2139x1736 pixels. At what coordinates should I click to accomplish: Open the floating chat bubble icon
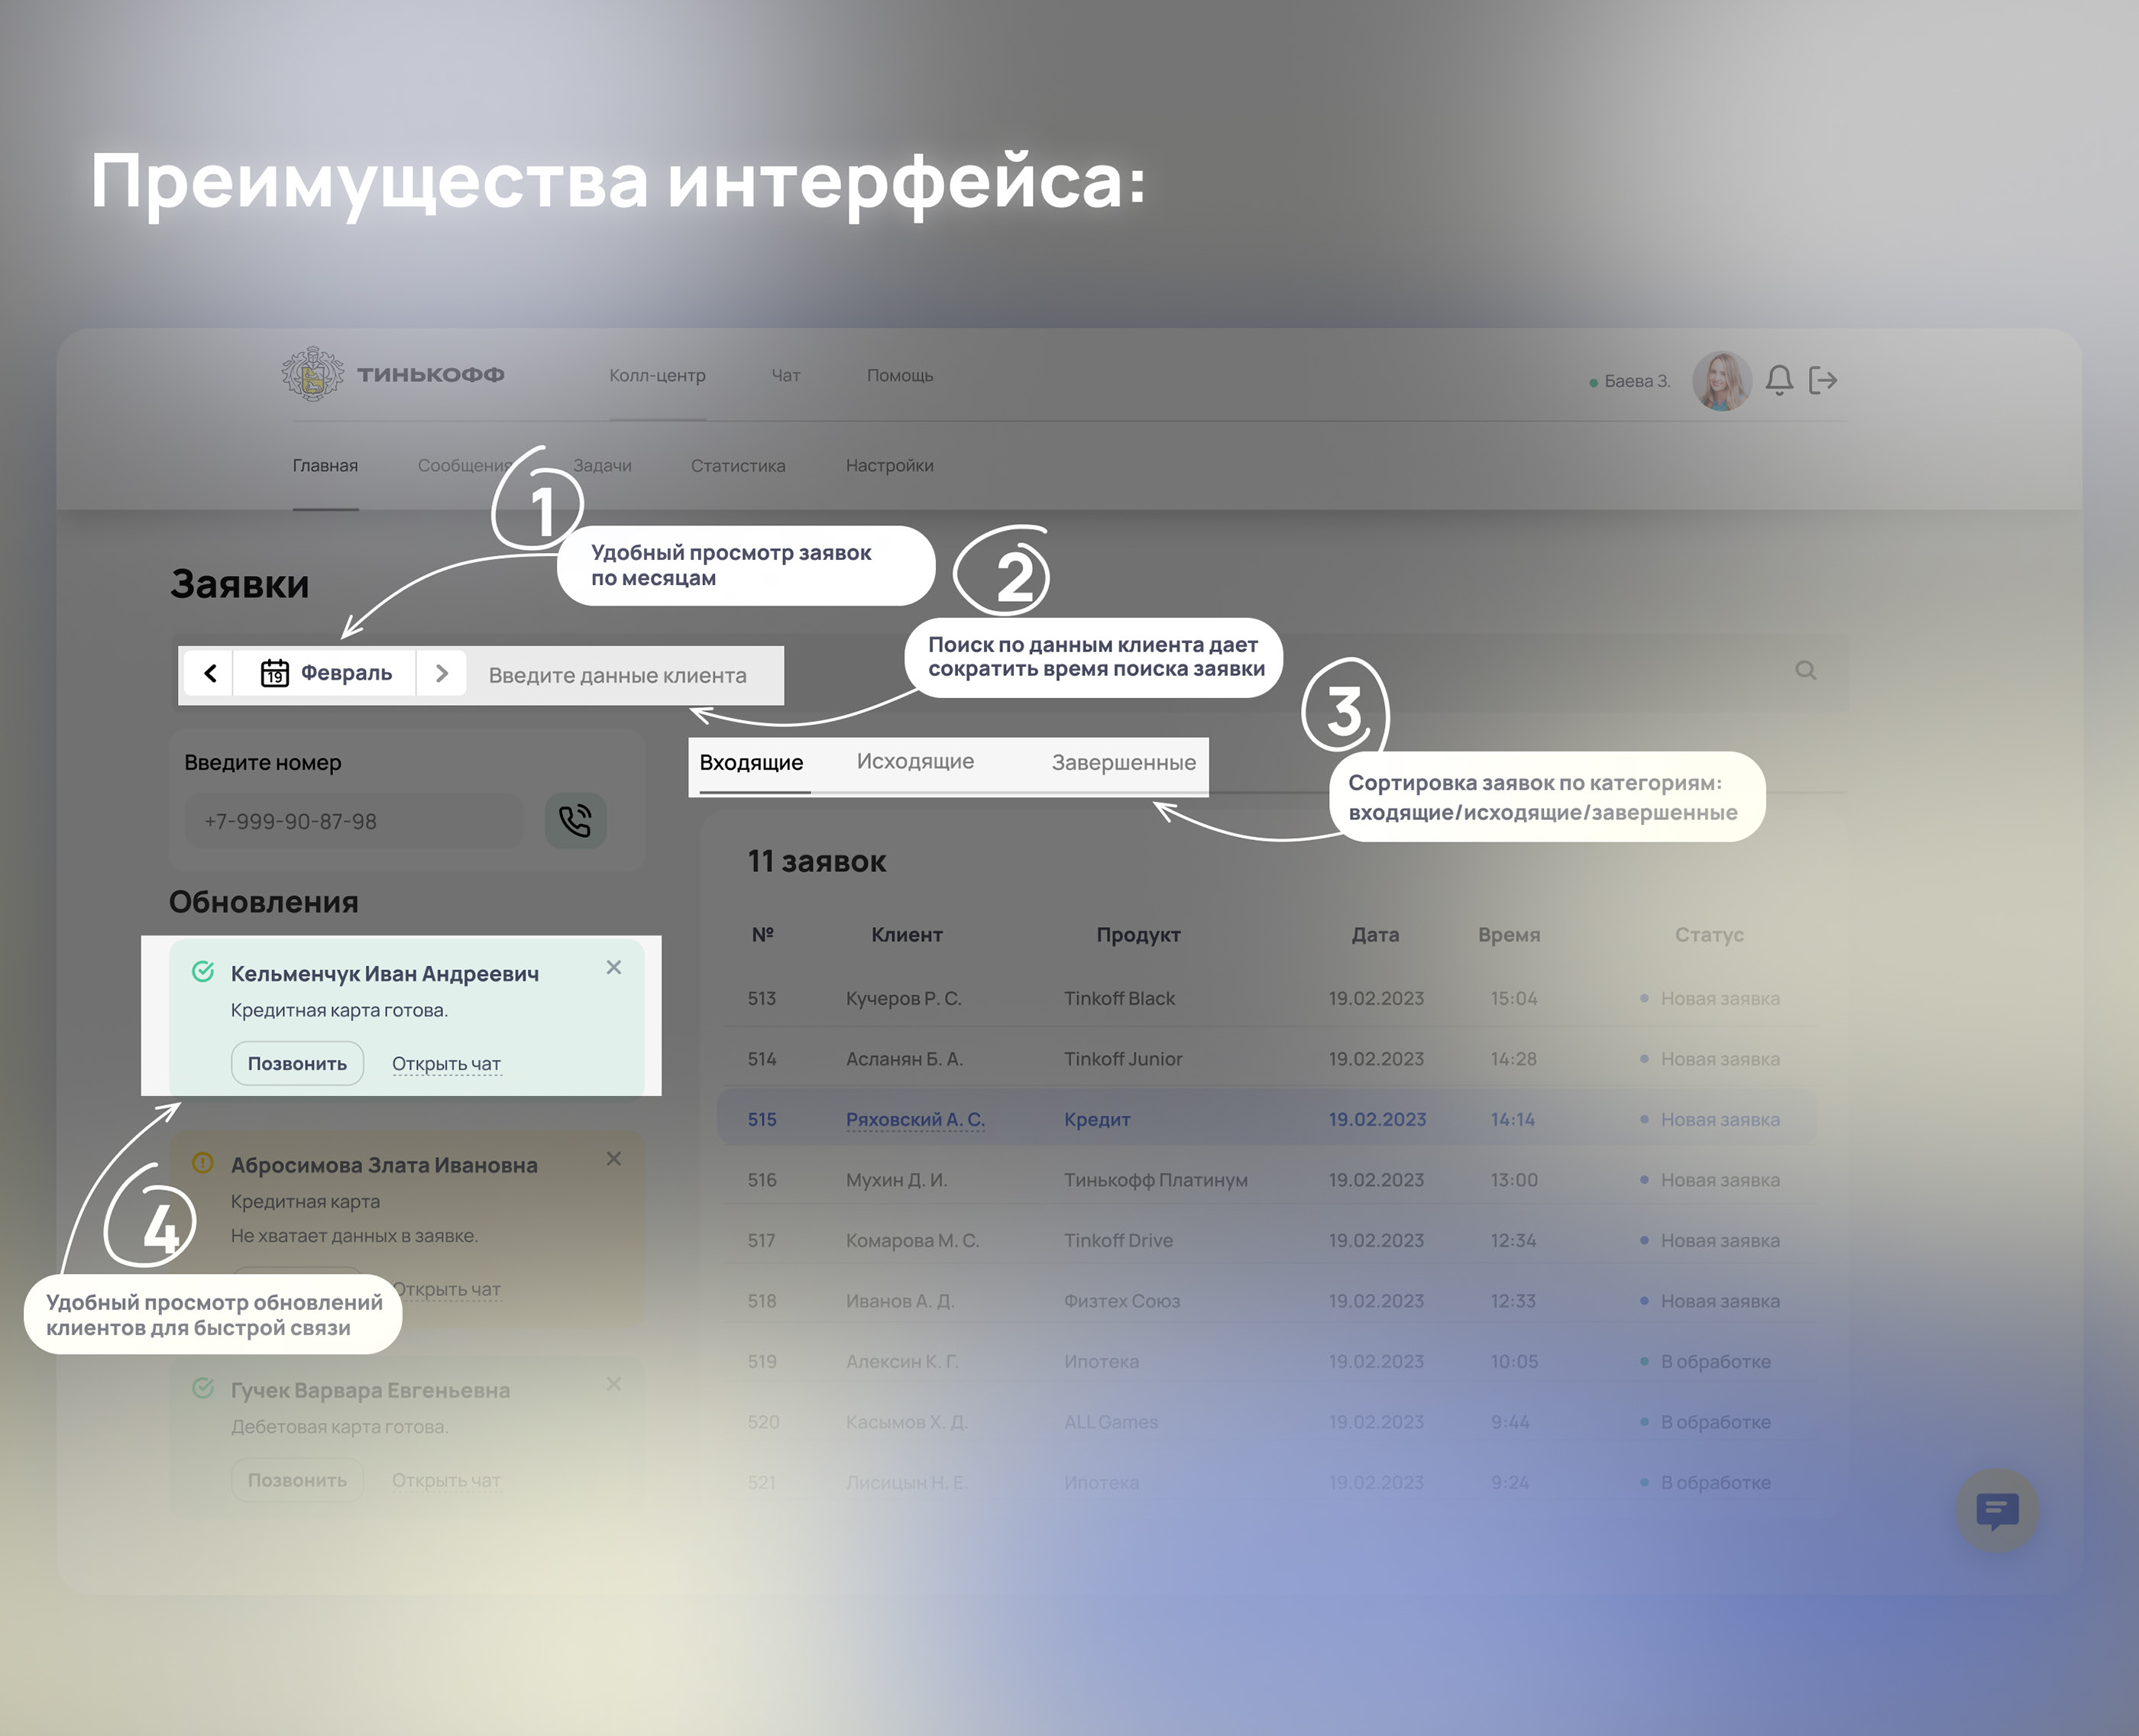click(1997, 1510)
